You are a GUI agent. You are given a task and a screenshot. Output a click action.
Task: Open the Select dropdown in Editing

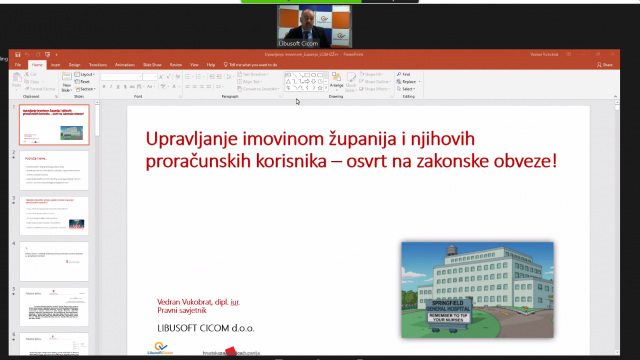click(406, 89)
